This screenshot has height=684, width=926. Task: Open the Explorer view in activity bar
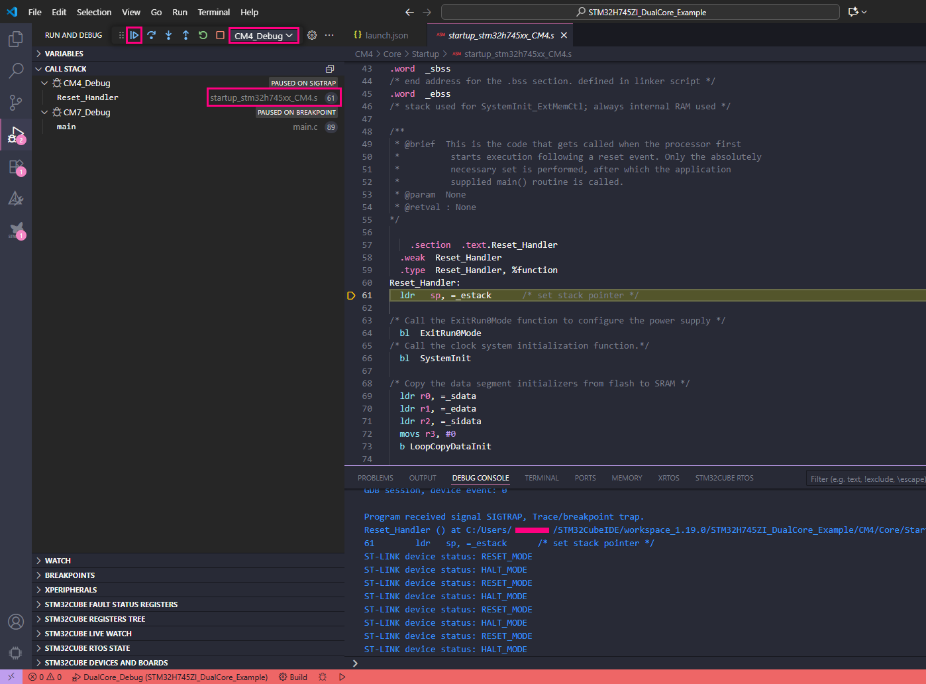pyautogui.click(x=16, y=39)
